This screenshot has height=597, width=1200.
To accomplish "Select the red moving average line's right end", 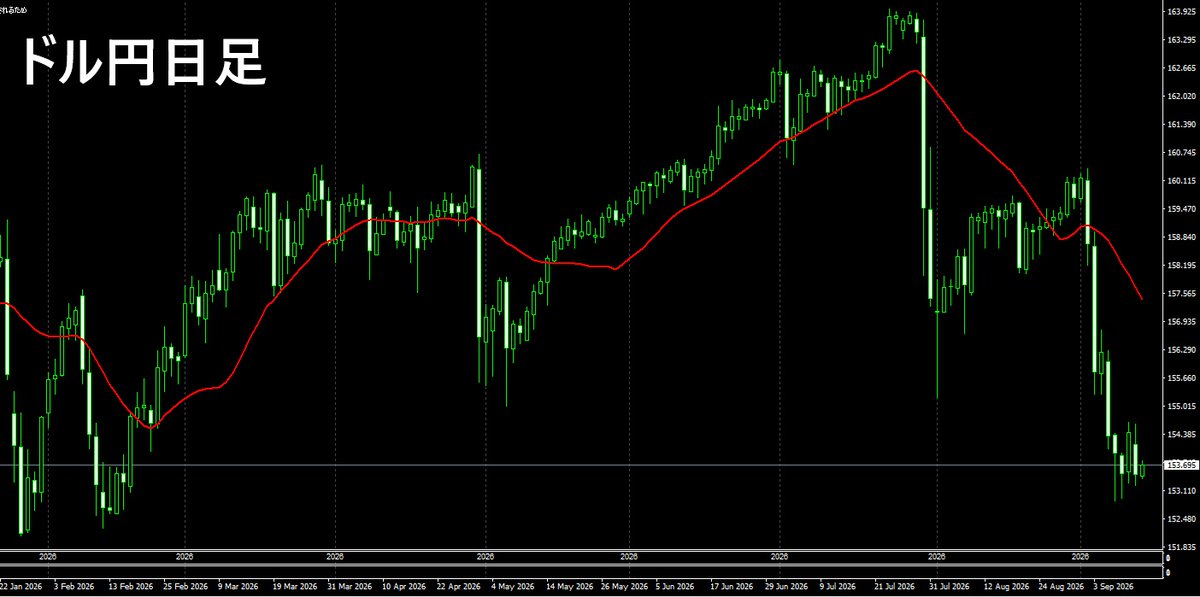I will click(1142, 299).
